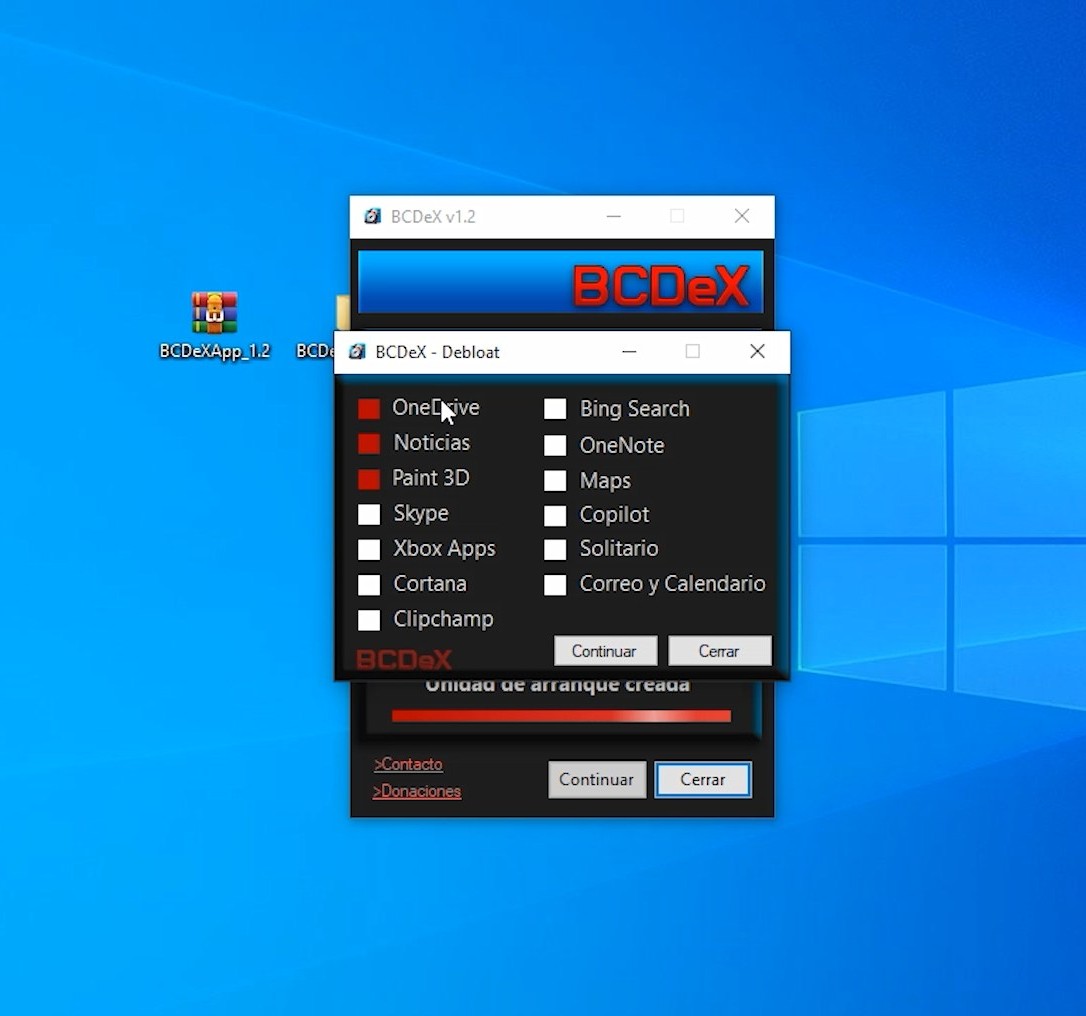Click Cerrar on the main BCDeX window
This screenshot has width=1086, height=1016.
(702, 780)
